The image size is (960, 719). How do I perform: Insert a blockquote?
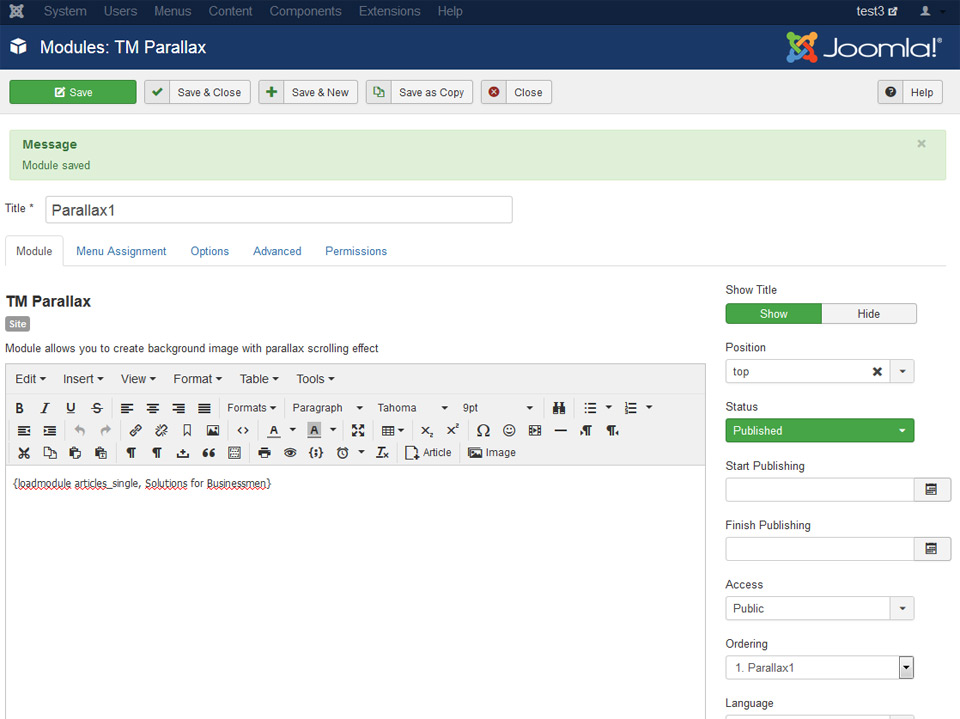tap(209, 453)
